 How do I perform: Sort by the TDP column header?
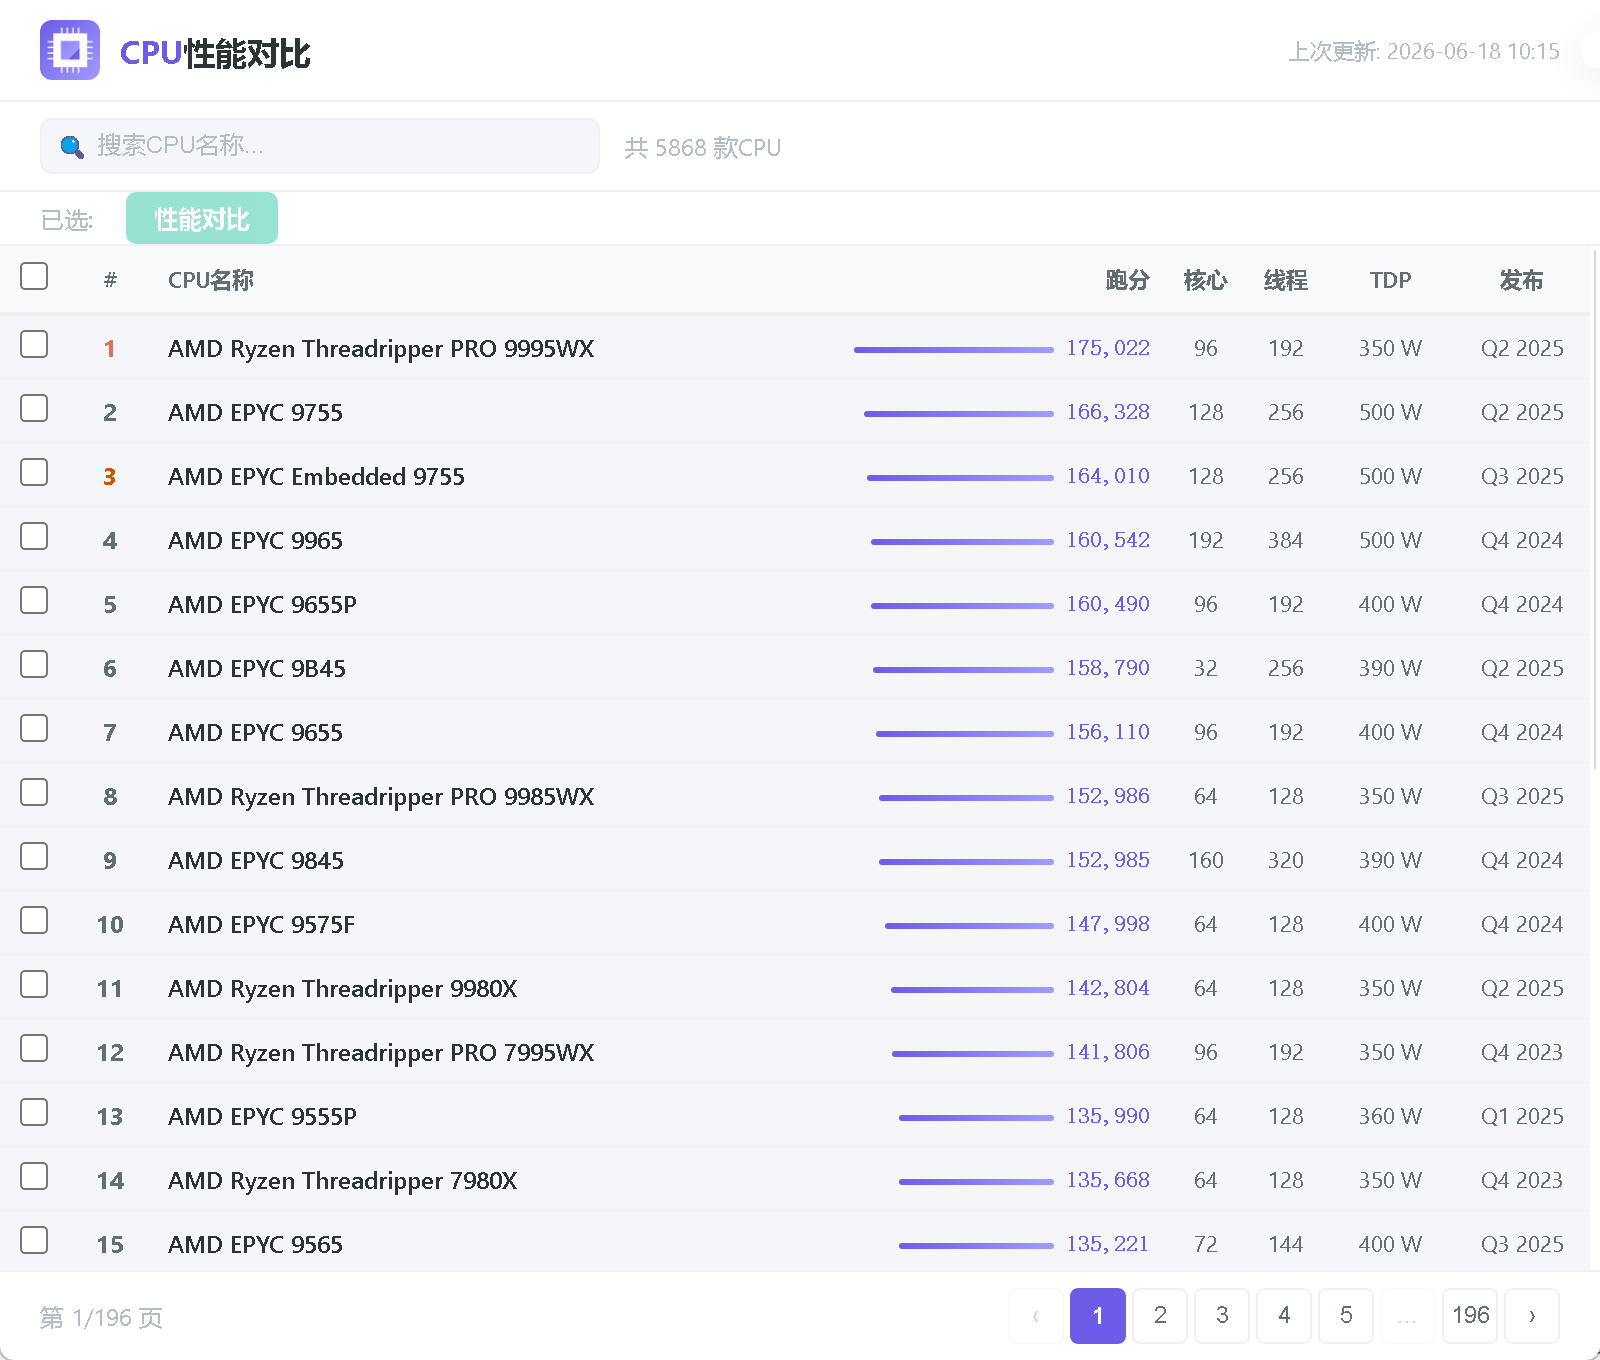coord(1390,280)
